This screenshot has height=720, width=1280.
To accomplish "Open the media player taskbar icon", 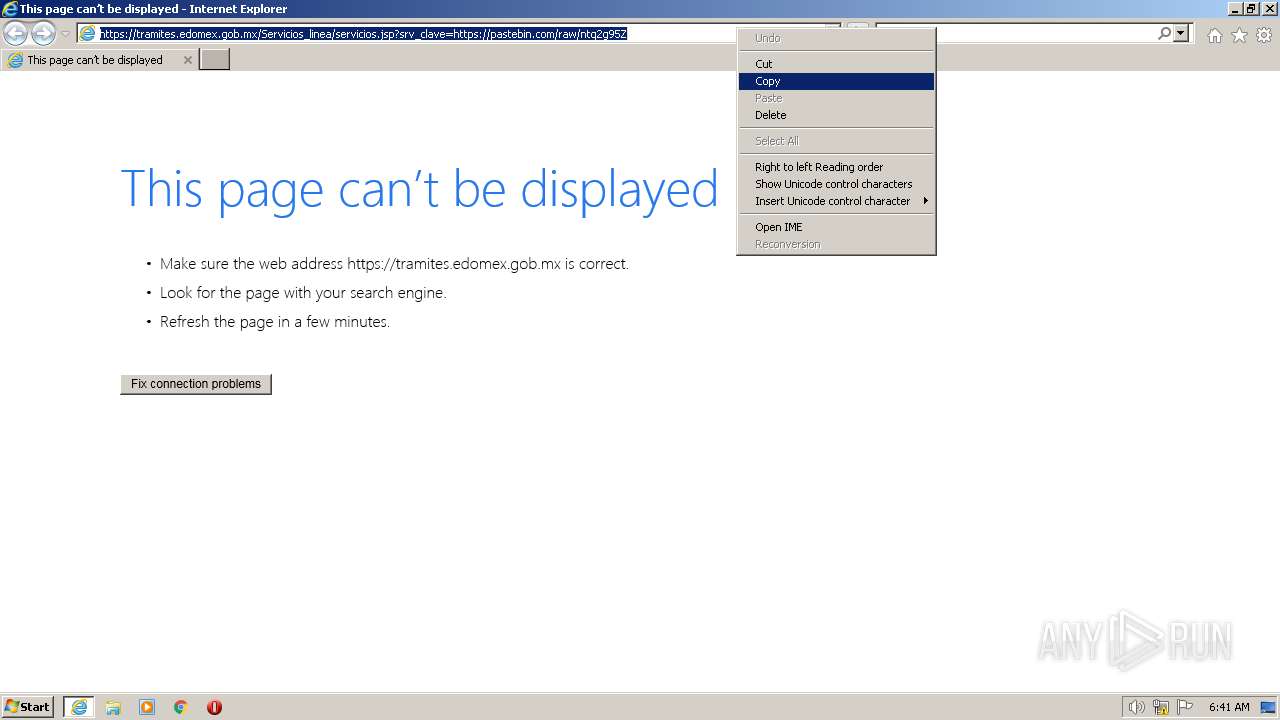I will click(x=147, y=707).
